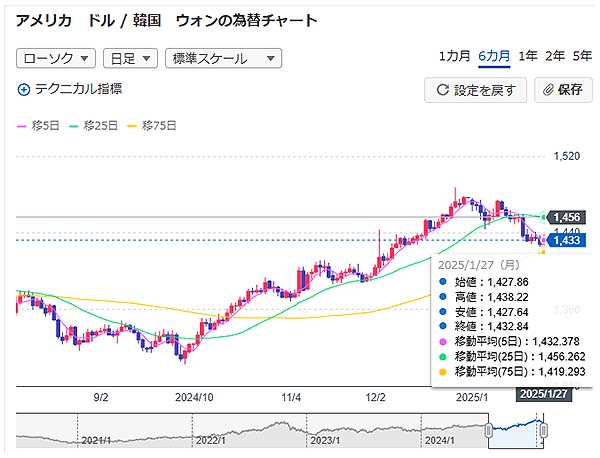Click the 設定を戻す reset button
600x458 pixels.
click(476, 90)
